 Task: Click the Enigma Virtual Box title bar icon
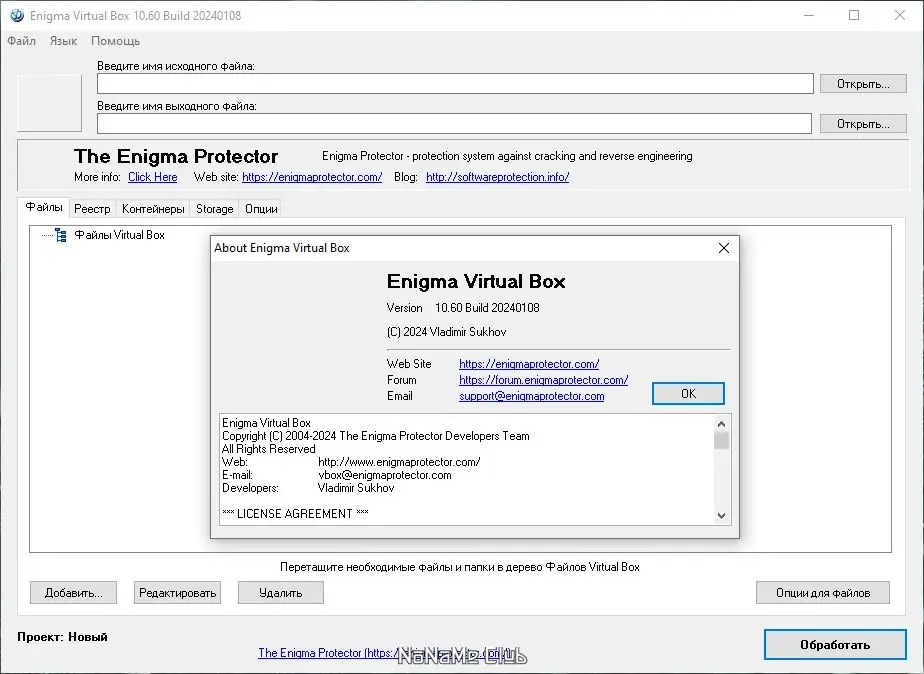(16, 16)
